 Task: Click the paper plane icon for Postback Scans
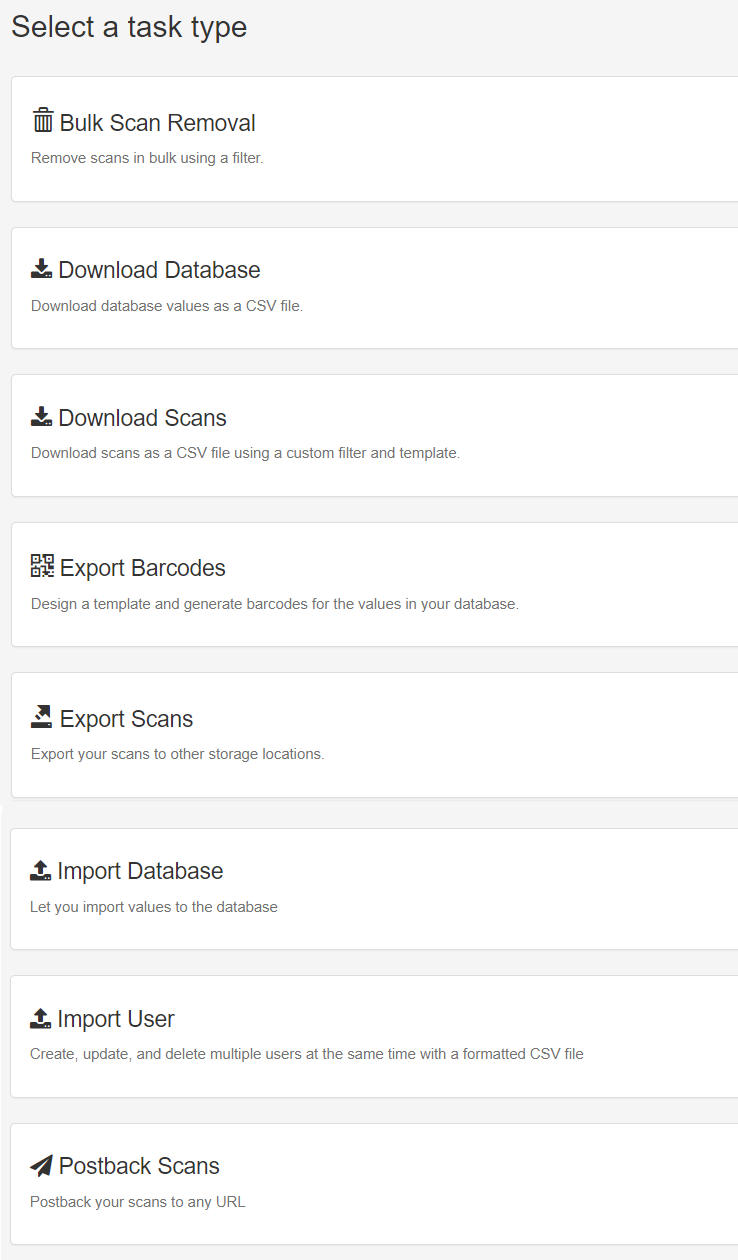42,1166
